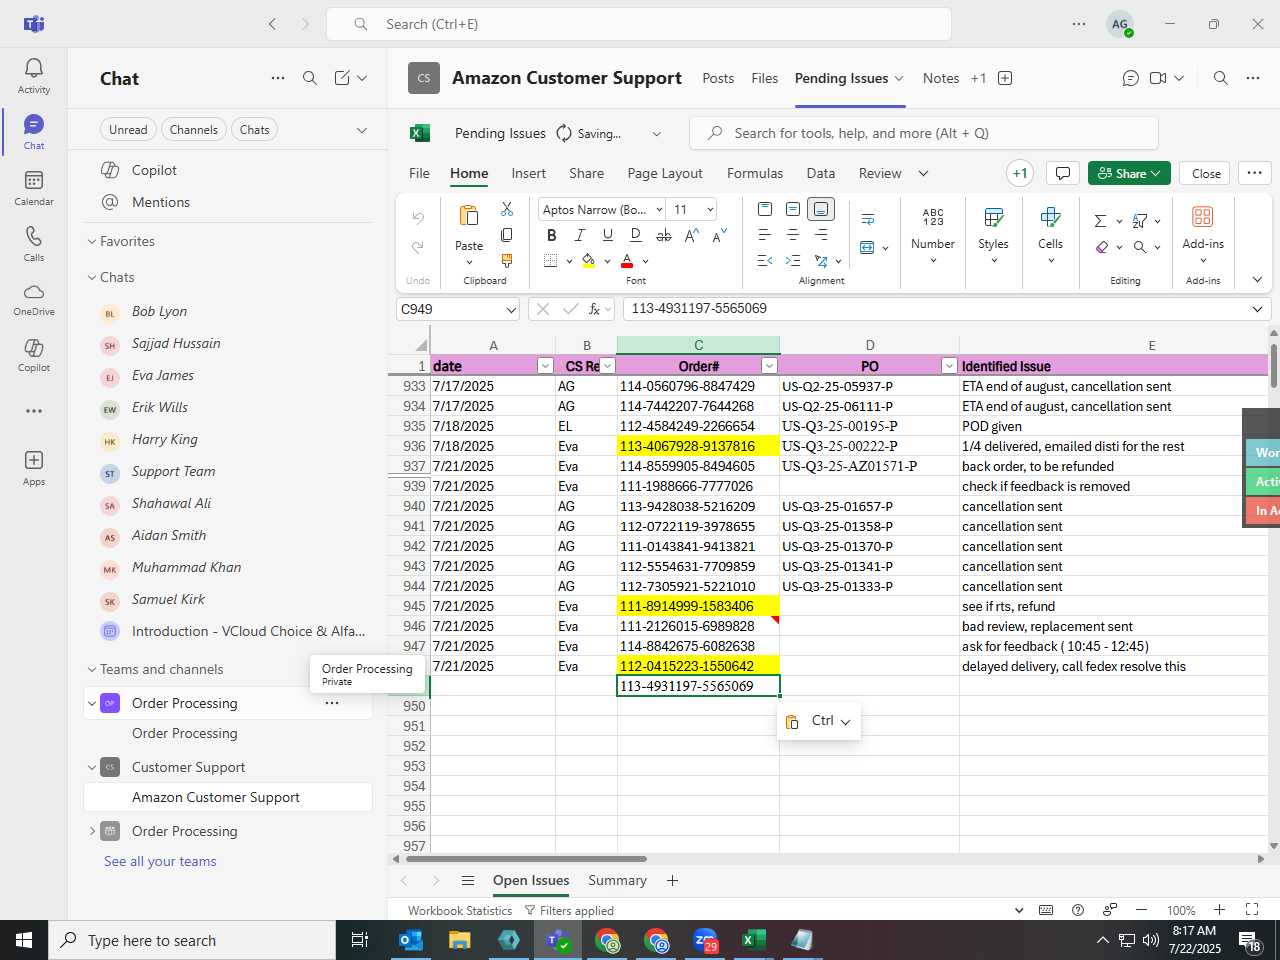The width and height of the screenshot is (1280, 960).
Task: Switch to the Summary sheet tab
Action: 617,880
